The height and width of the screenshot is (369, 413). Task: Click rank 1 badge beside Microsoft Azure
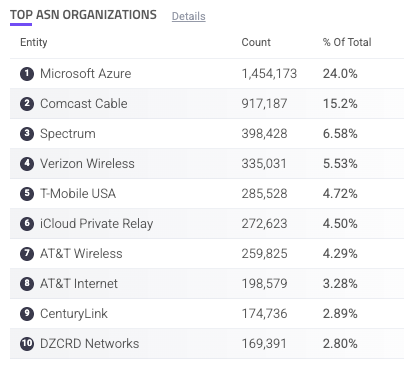coord(27,74)
